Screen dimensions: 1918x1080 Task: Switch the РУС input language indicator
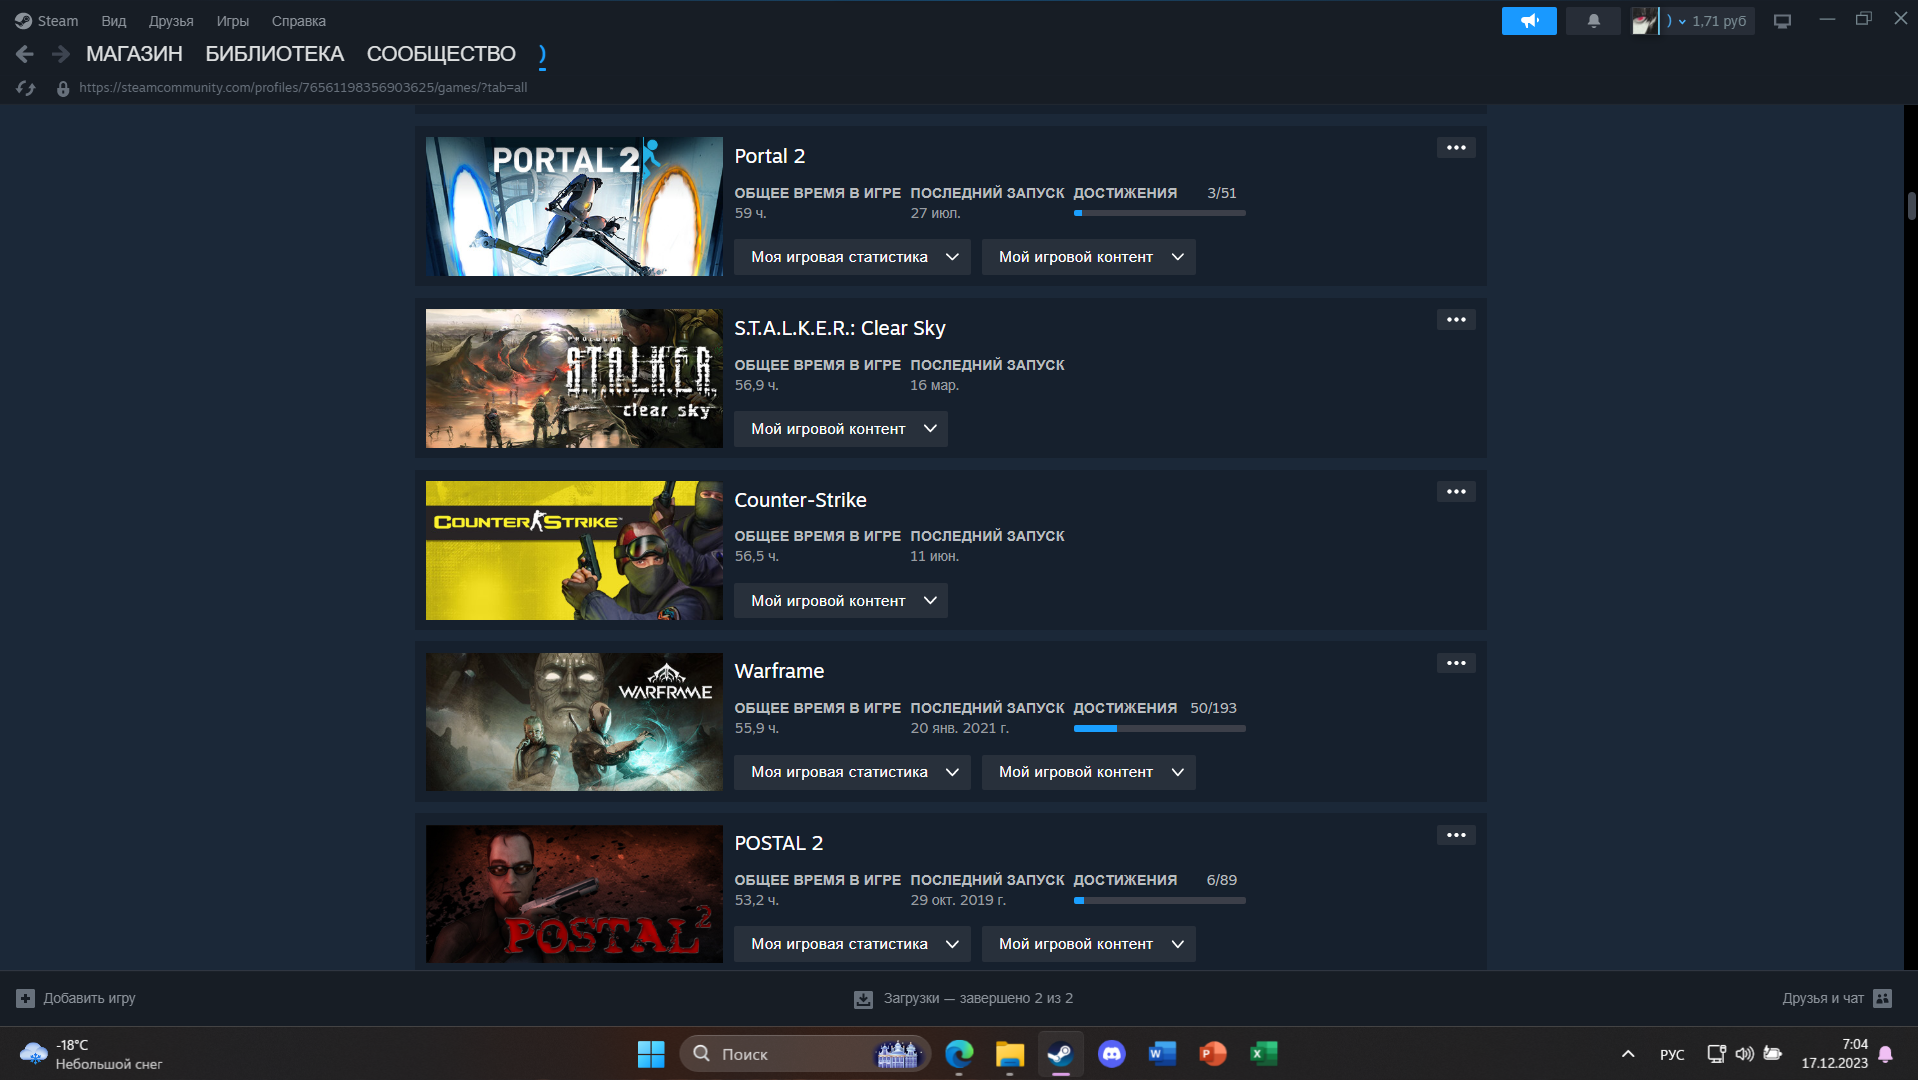[x=1672, y=1054]
